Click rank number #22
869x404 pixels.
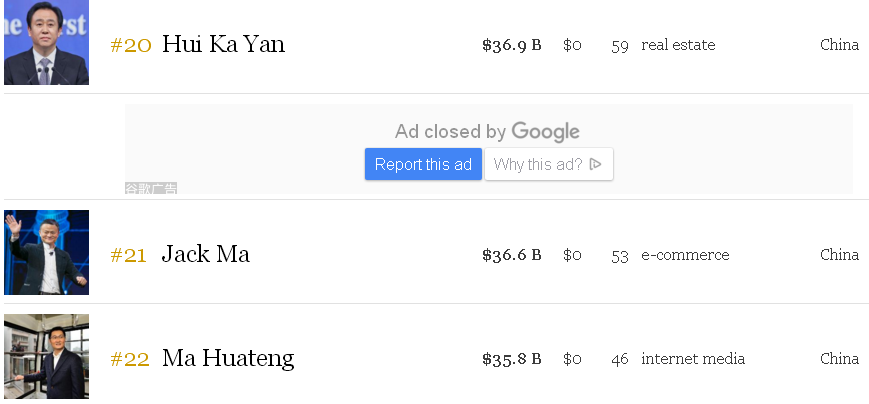click(130, 359)
